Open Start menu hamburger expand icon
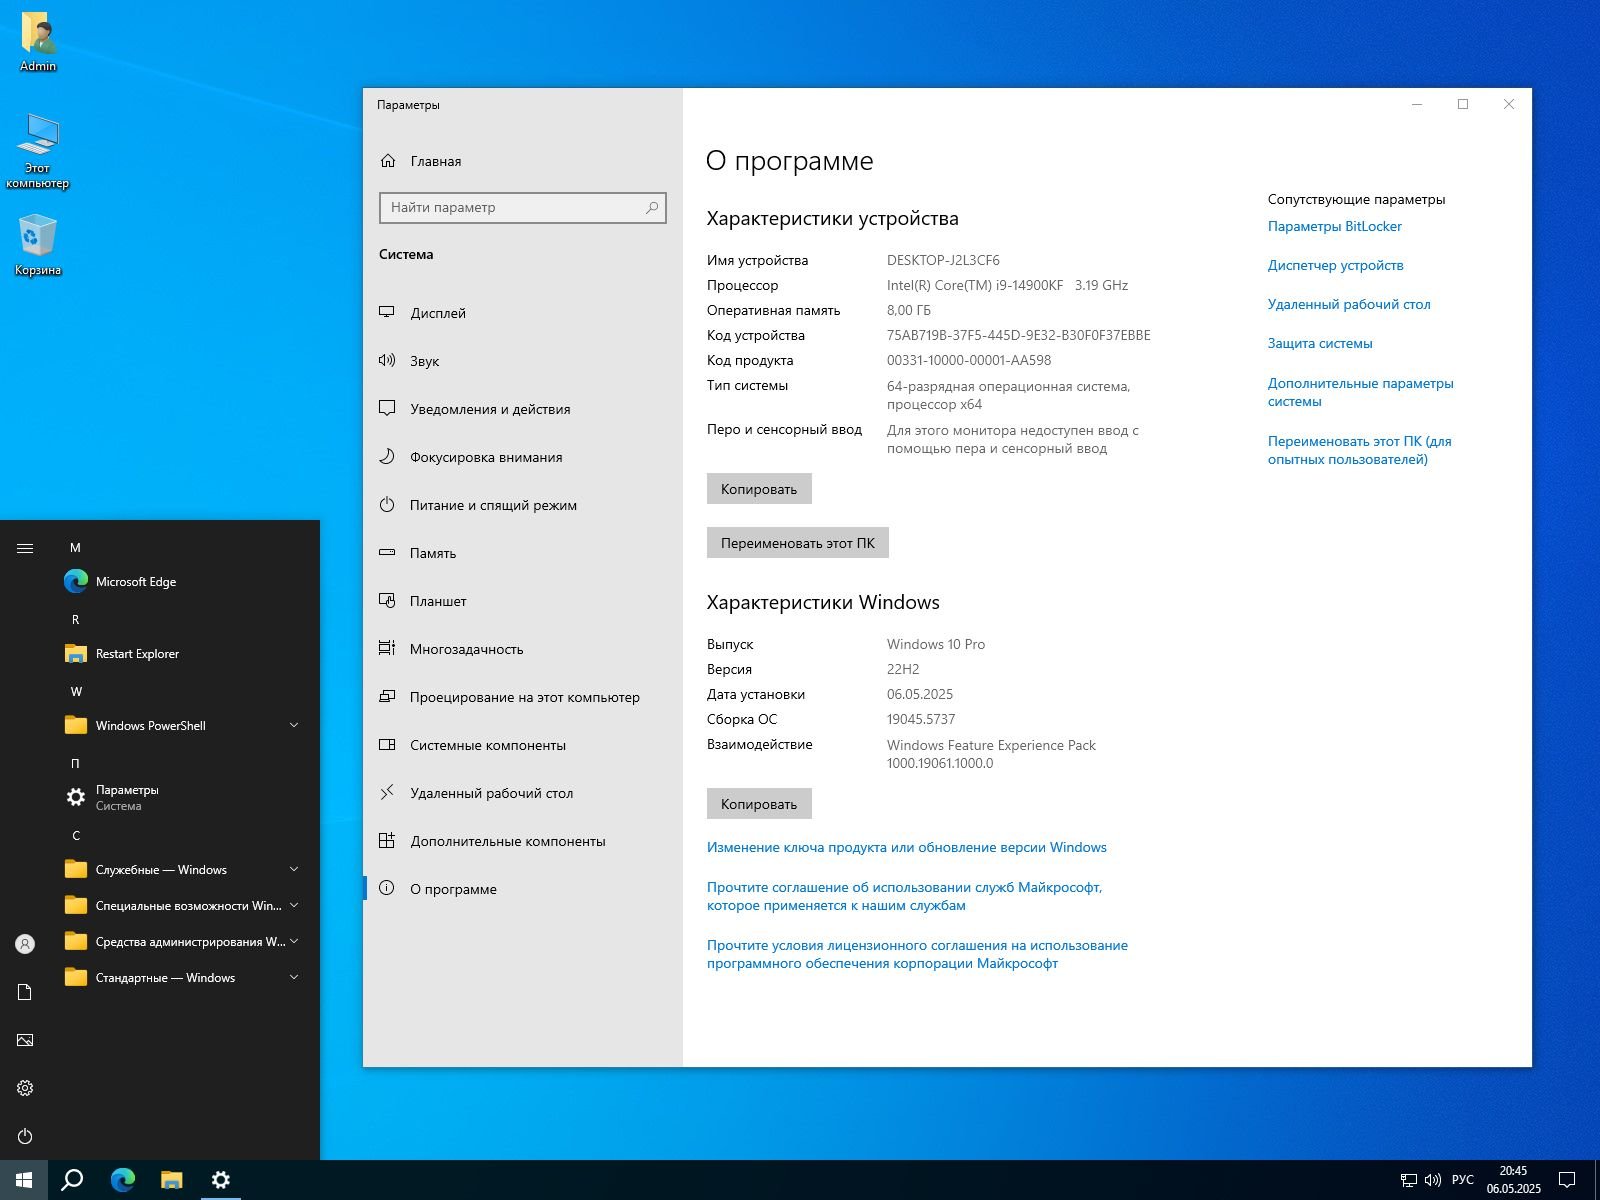This screenshot has width=1600, height=1200. (25, 548)
